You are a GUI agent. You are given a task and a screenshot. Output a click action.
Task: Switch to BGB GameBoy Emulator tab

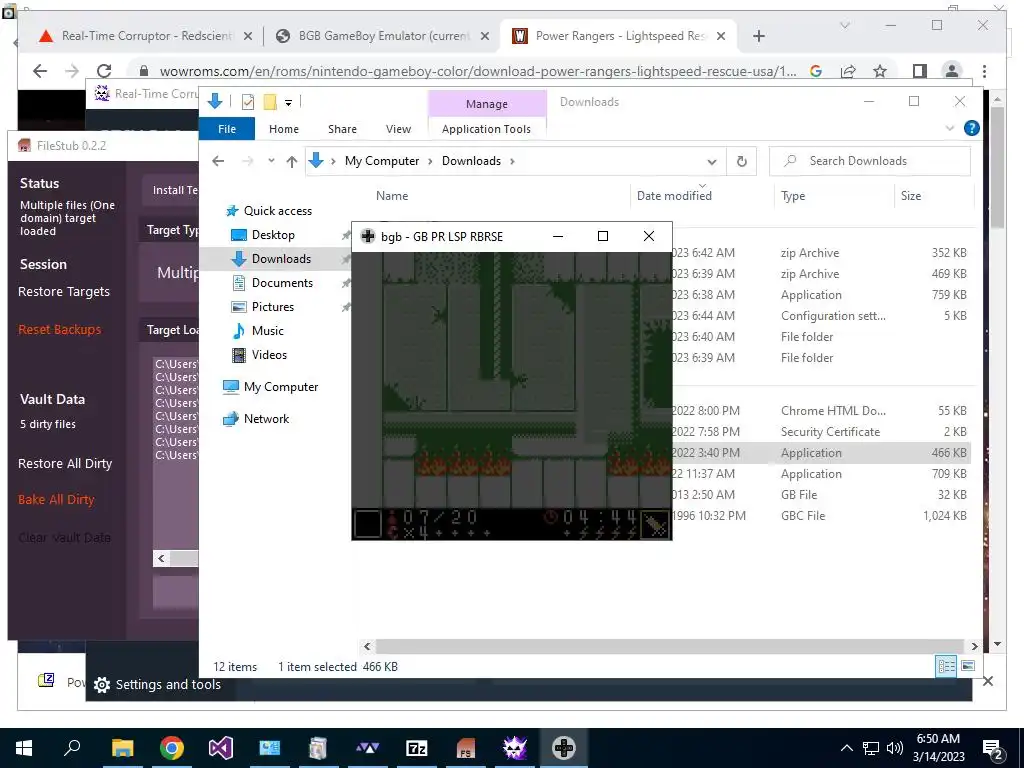(381, 36)
